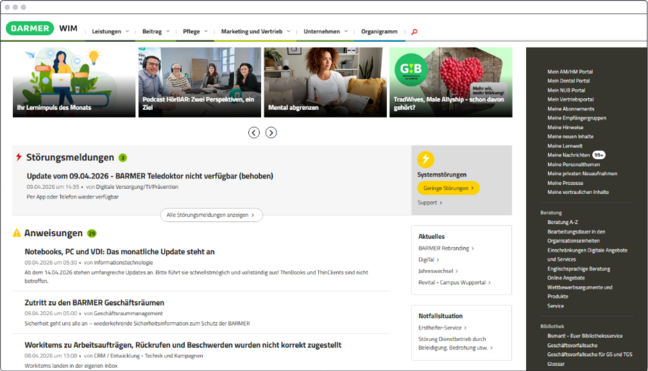This screenshot has width=648, height=371.
Task: Open the 'Mental abgrenzen' card
Action: point(325,82)
